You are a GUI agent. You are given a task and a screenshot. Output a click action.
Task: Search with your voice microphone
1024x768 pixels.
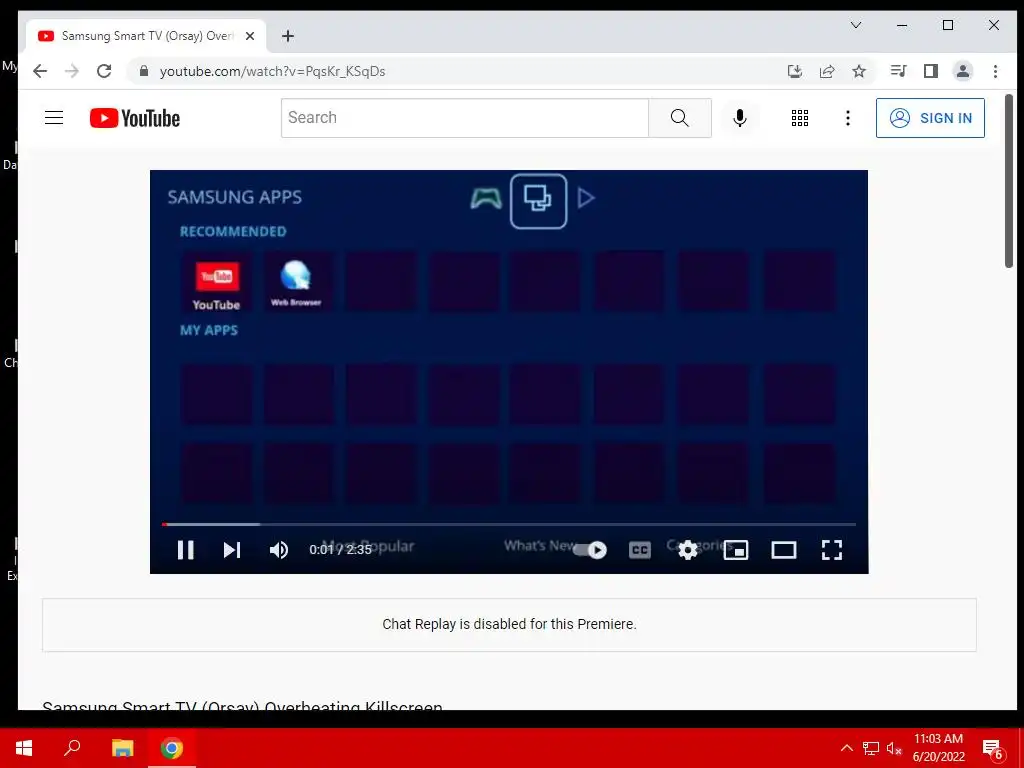739,118
